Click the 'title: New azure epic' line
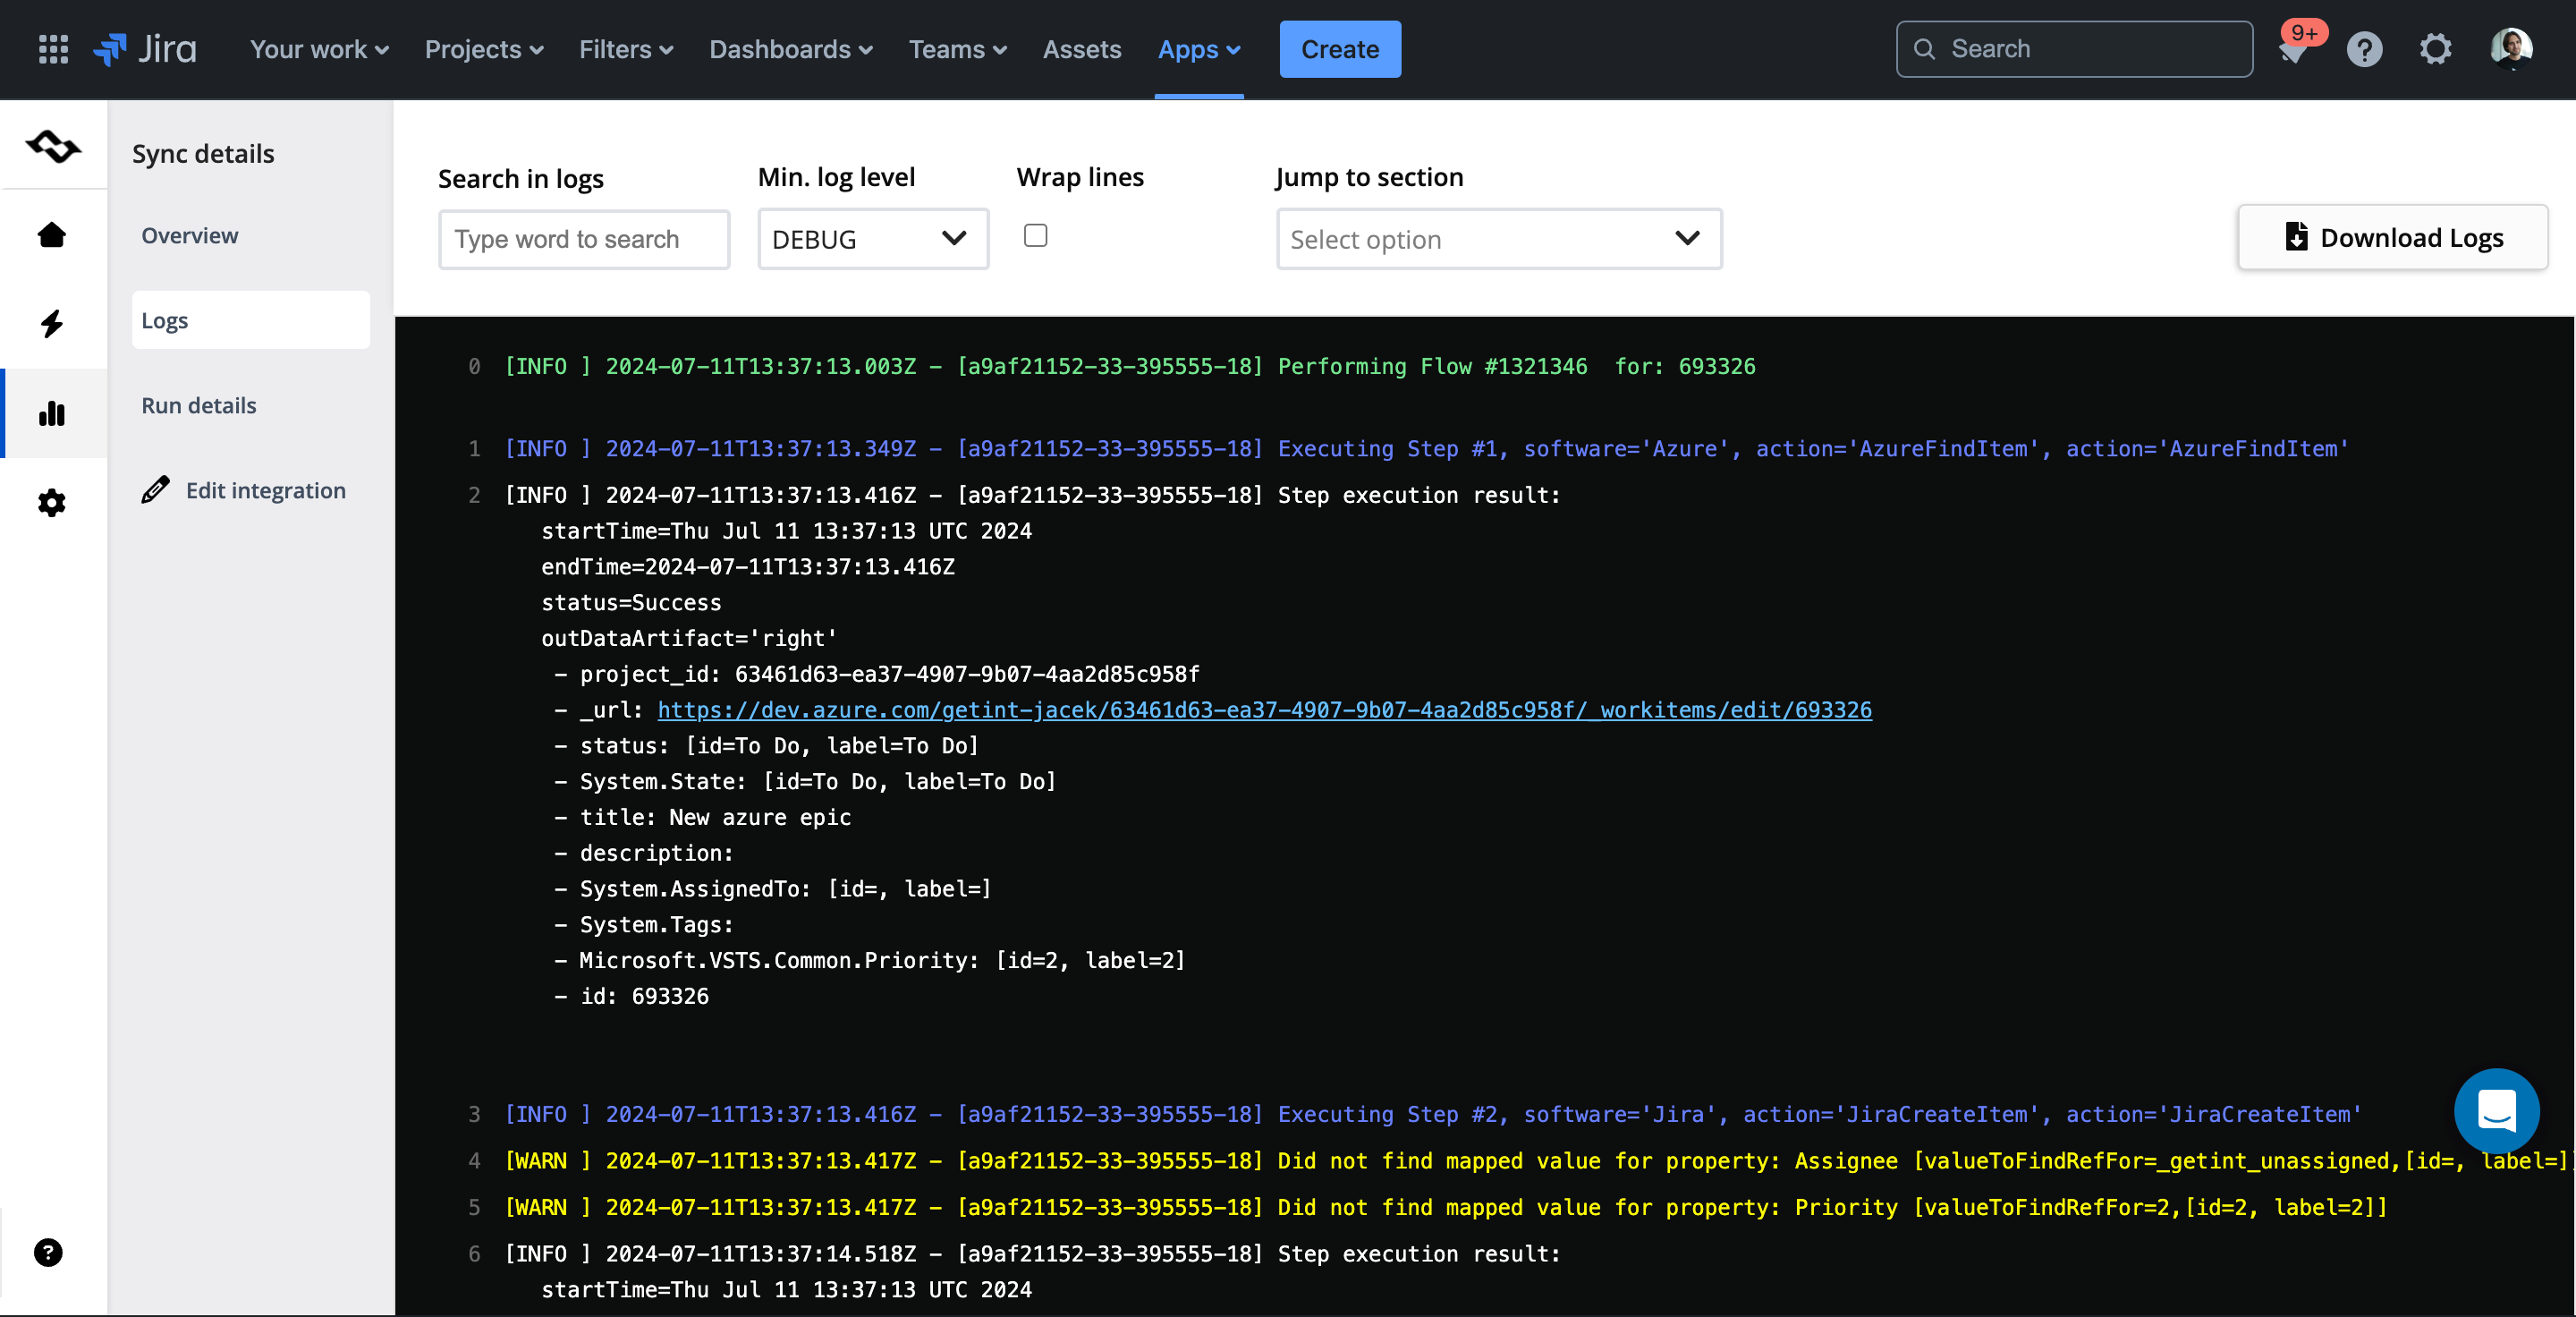2576x1317 pixels. pyautogui.click(x=703, y=817)
